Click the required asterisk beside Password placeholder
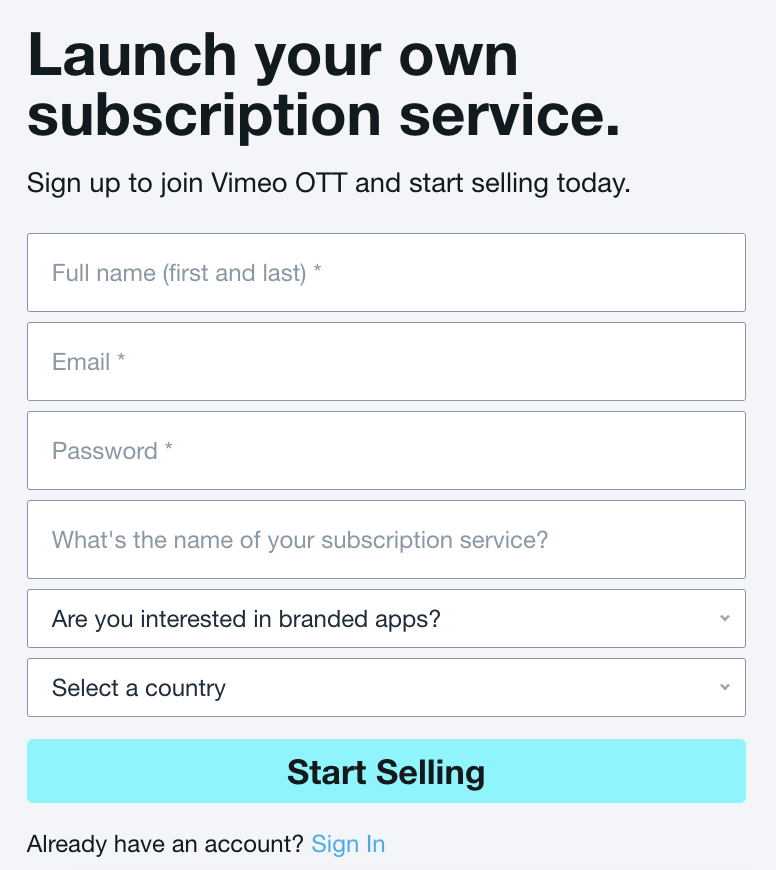776x870 pixels. 169,450
